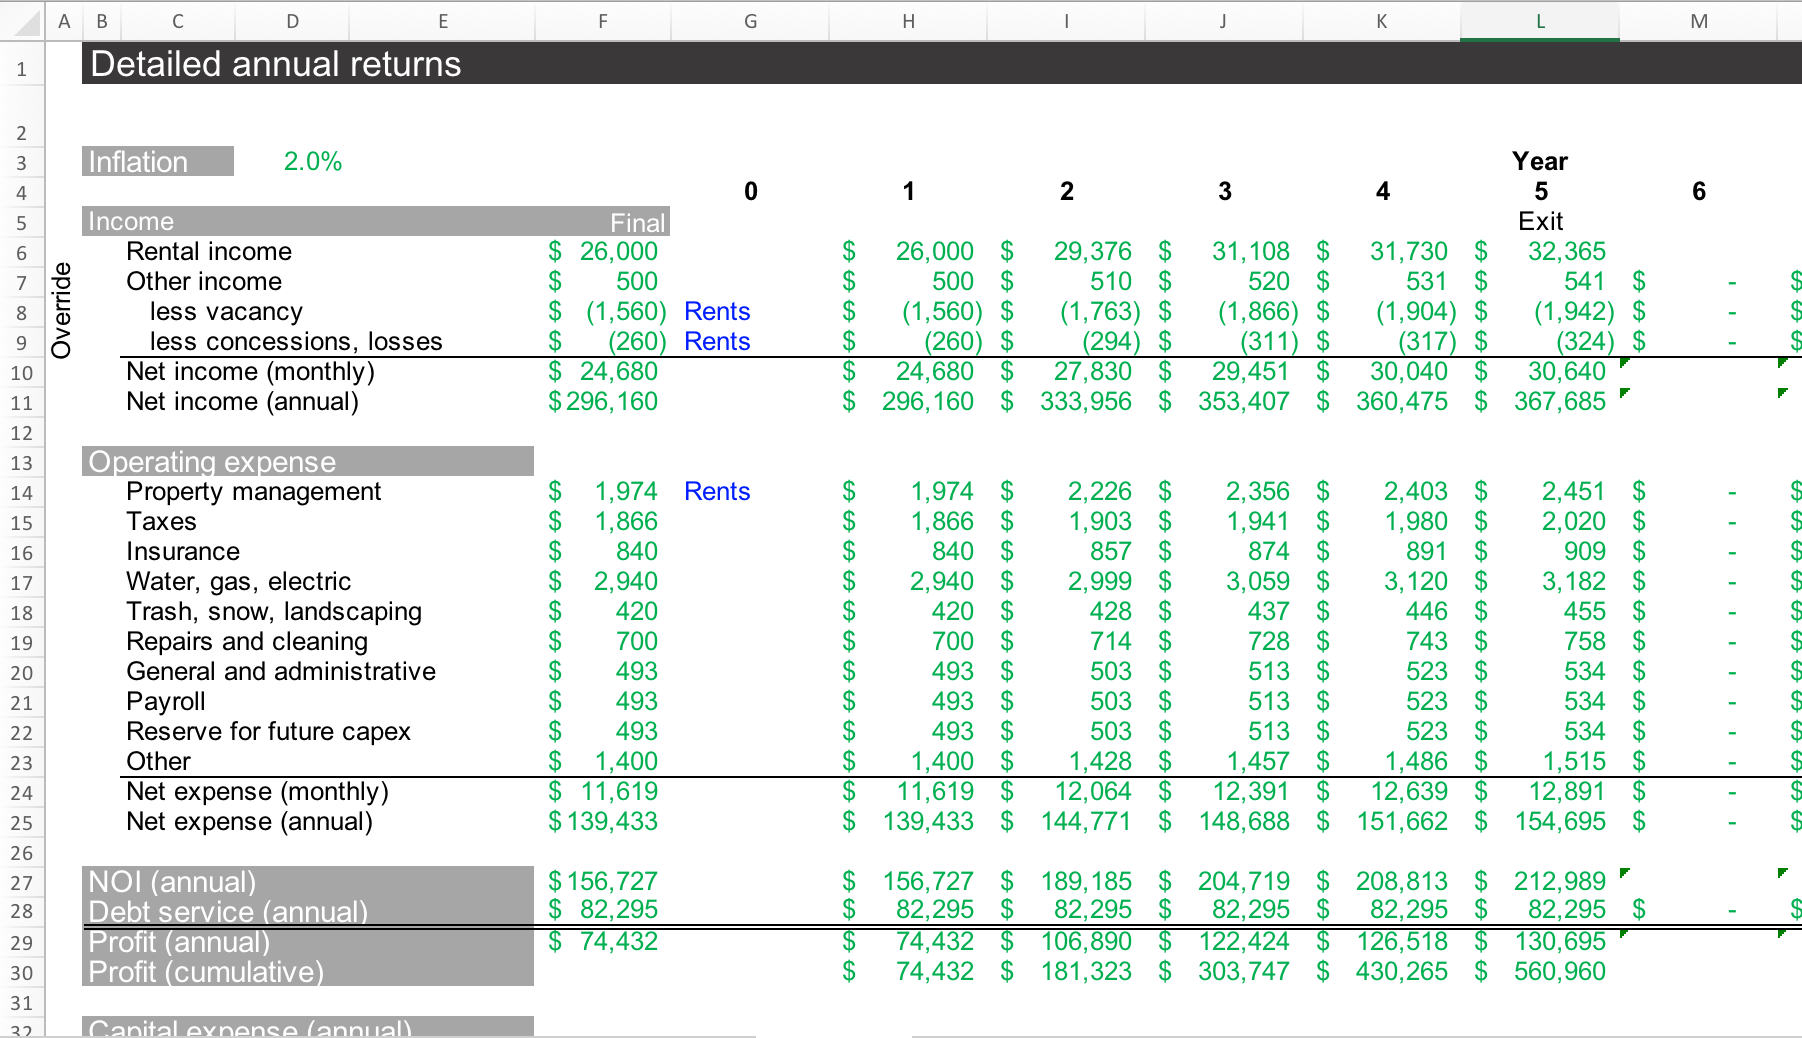This screenshot has height=1038, width=1802.
Task: Select the Water, gas, electric label
Action: click(x=238, y=581)
